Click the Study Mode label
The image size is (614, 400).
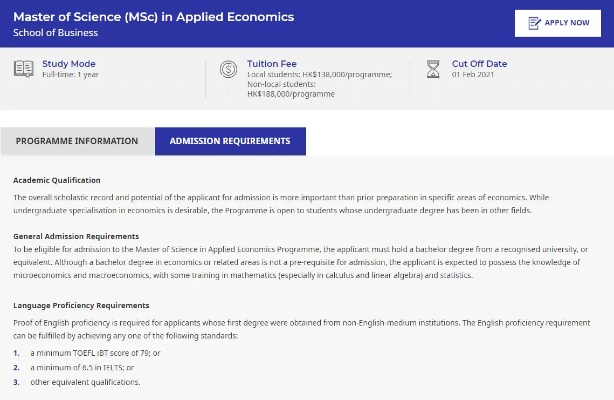pyautogui.click(x=69, y=63)
